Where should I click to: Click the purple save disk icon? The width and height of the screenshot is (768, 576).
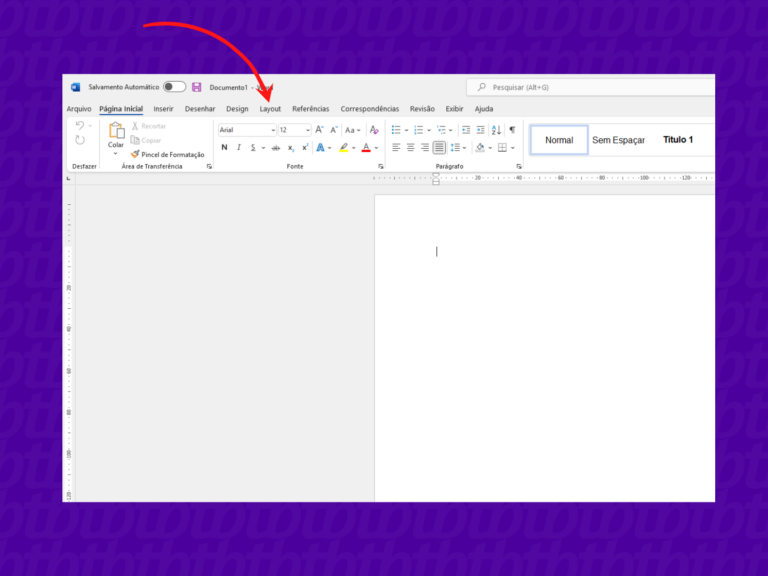[x=196, y=87]
